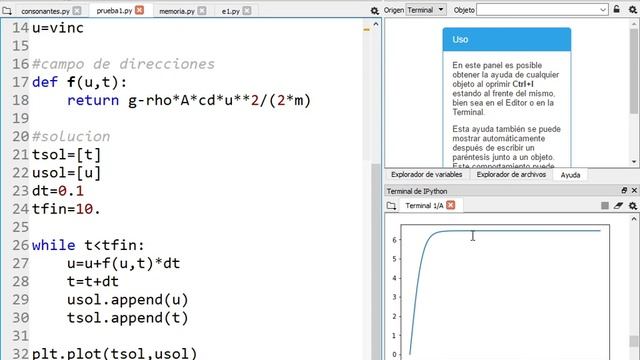Click the 'u=u+f(u,t)*dt' line
Screen dimensions: 640x360
(x=123, y=263)
